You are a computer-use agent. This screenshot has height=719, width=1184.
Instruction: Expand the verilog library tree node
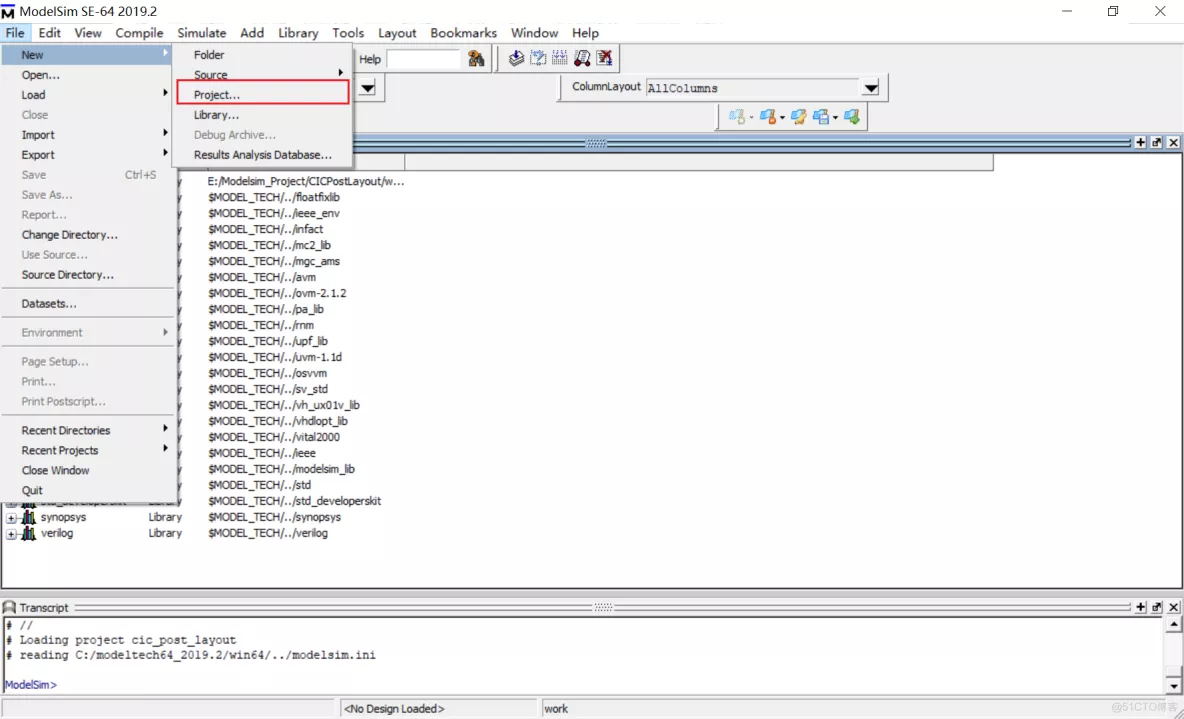[11, 534]
